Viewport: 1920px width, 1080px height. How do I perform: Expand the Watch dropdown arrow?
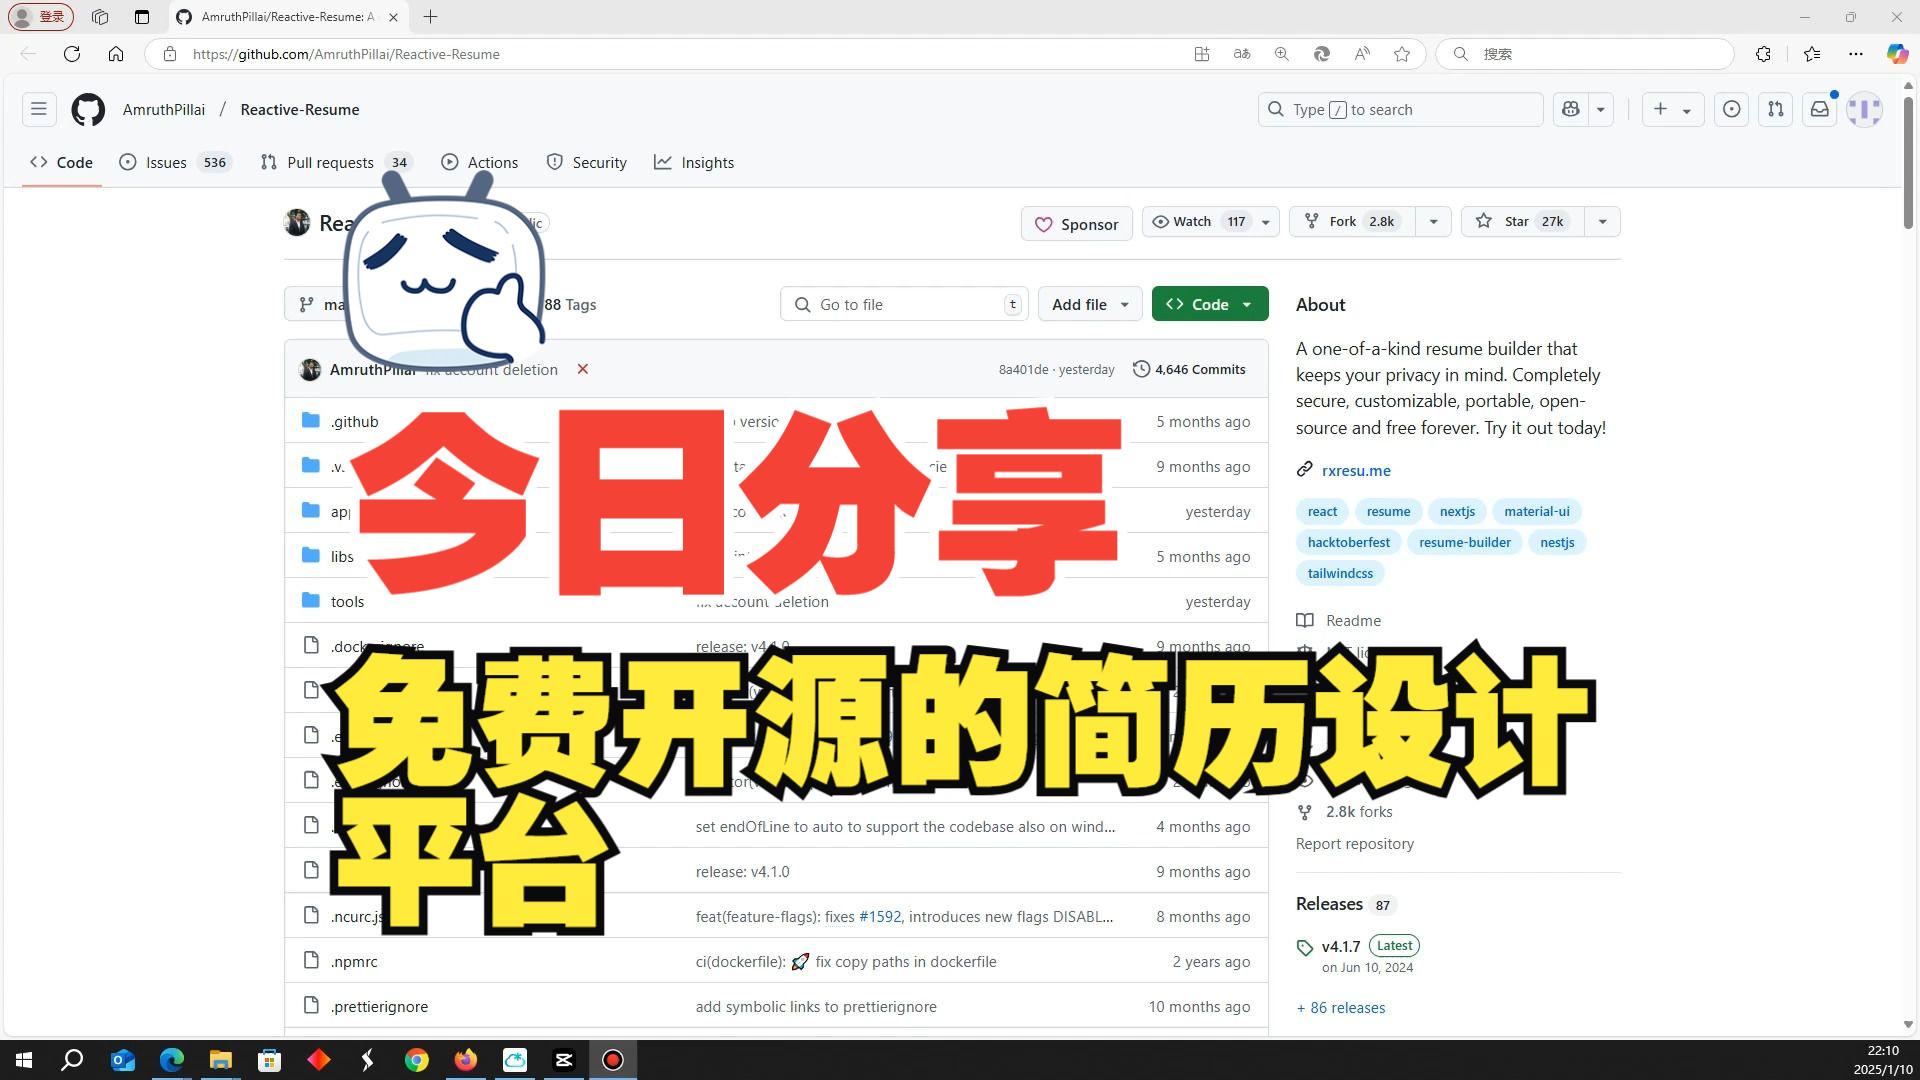click(x=1265, y=220)
